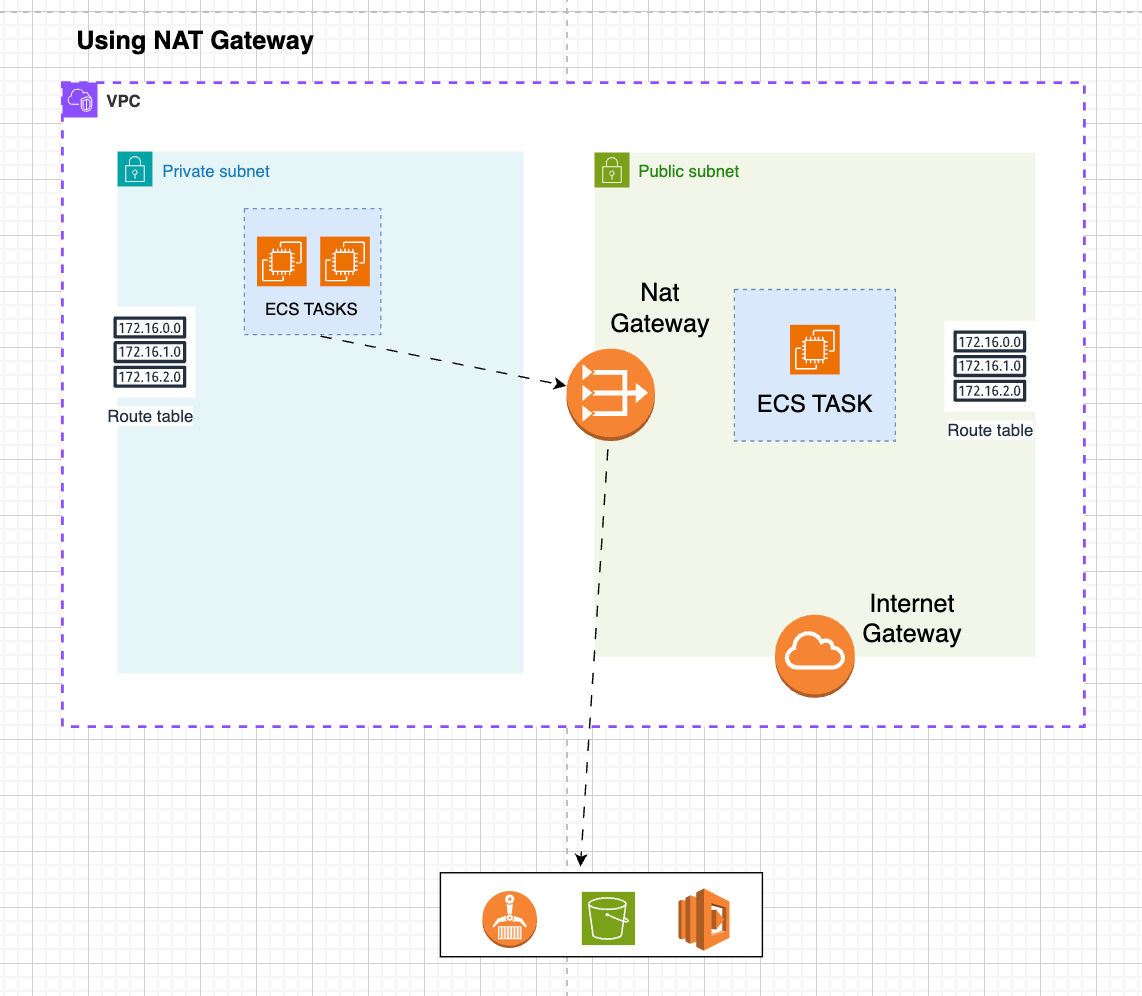Click the 'Route table' label in private subnet
Image resolution: width=1142 pixels, height=996 pixels.
(150, 416)
